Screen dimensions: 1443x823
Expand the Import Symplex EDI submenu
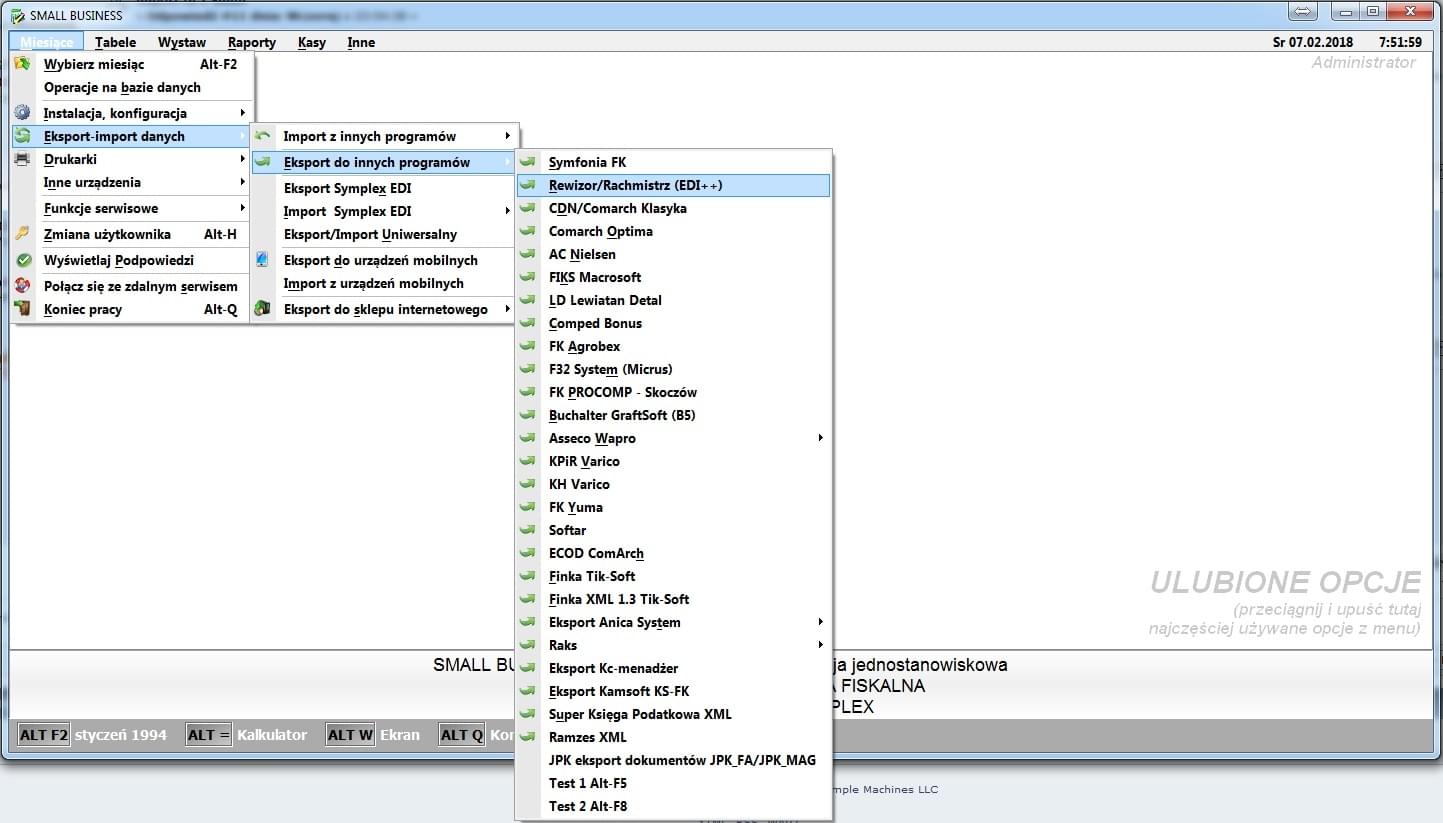coord(384,211)
